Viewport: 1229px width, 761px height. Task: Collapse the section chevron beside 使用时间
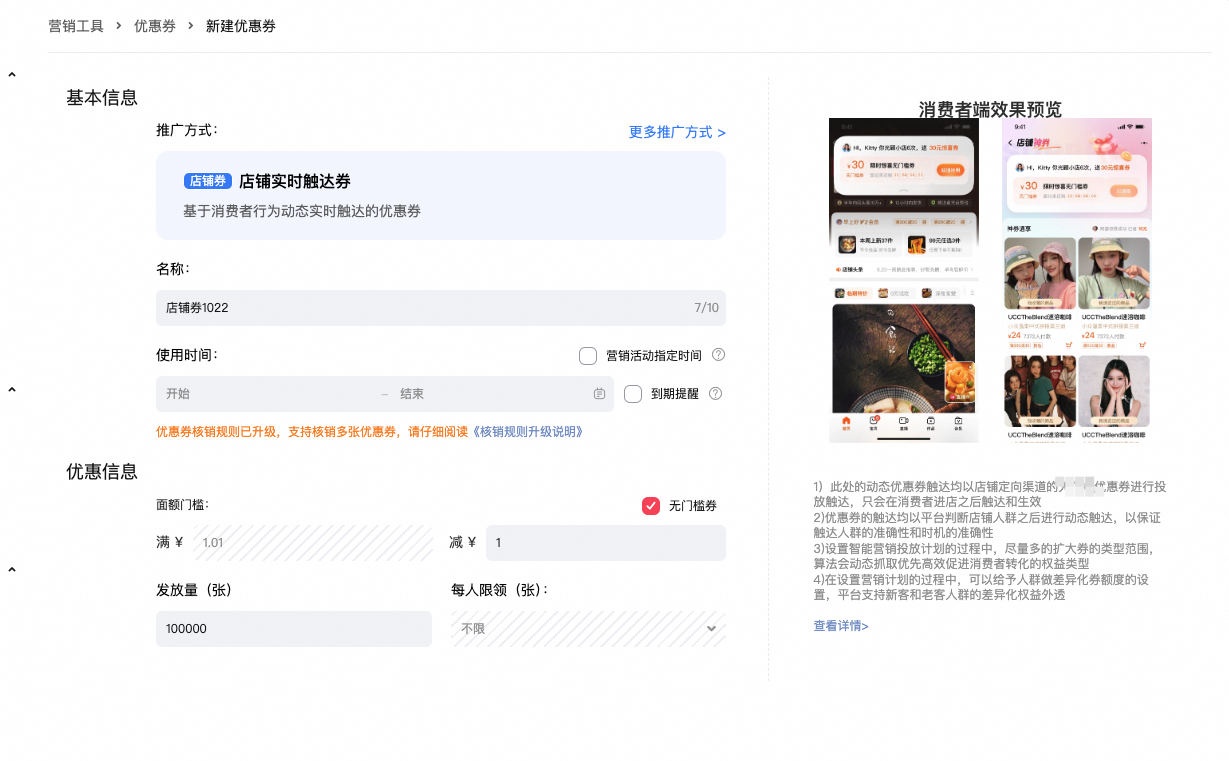point(12,389)
